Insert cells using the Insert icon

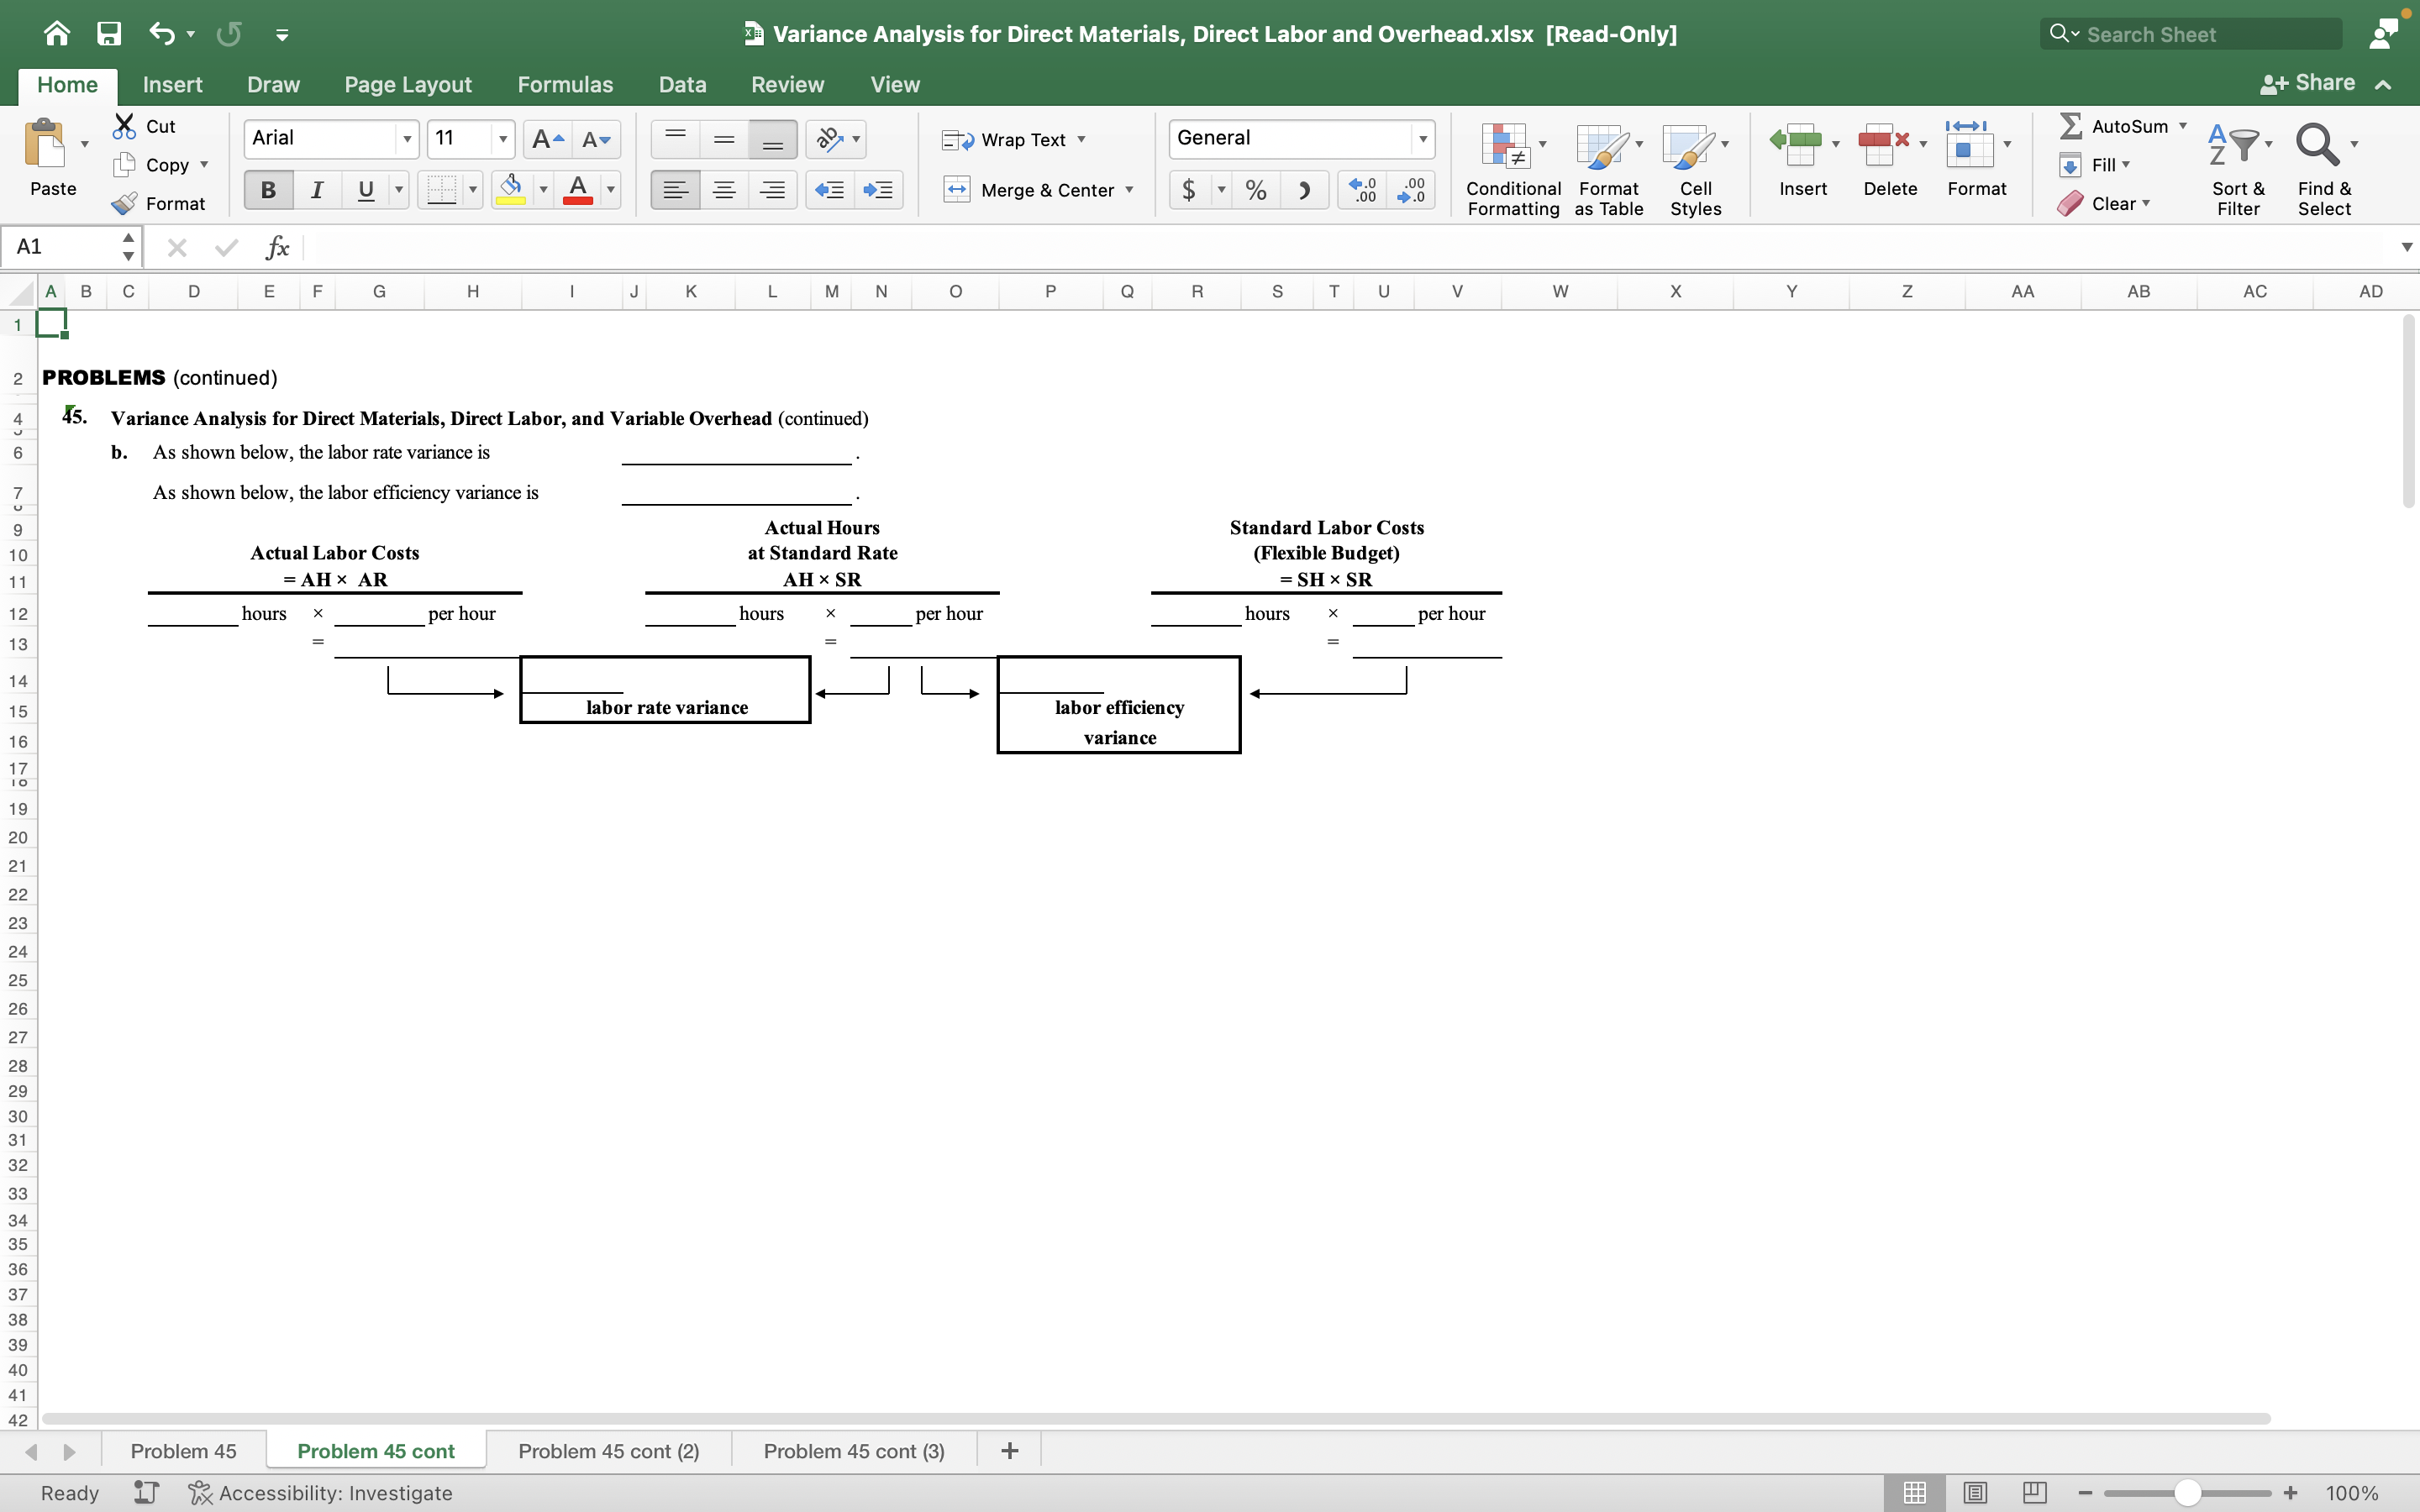1796,145
